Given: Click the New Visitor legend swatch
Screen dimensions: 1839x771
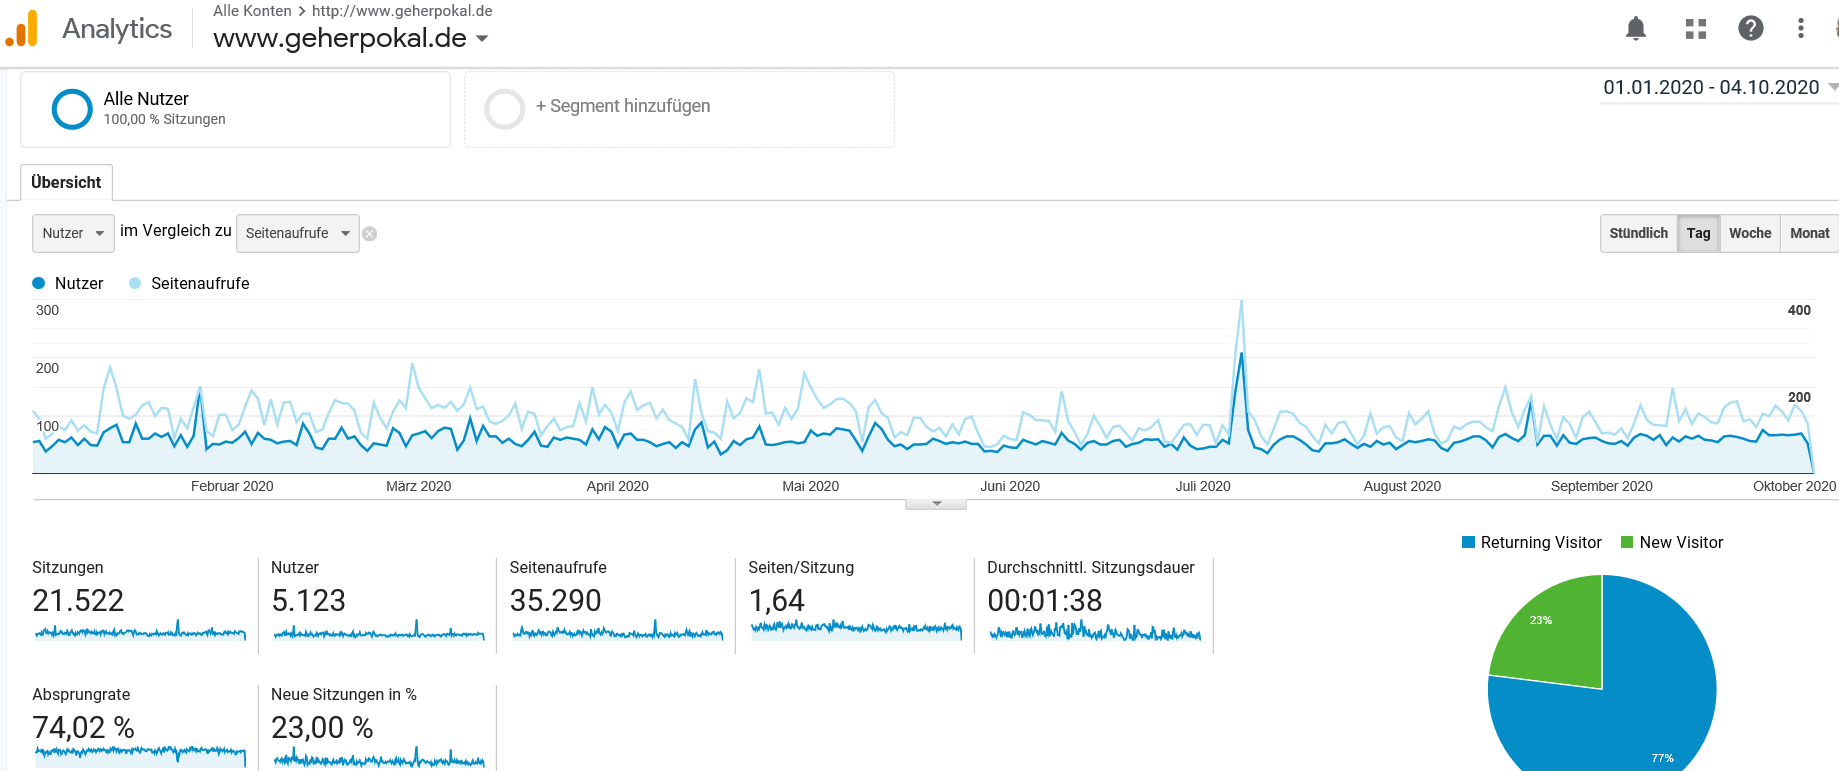Looking at the screenshot, I should coord(1627,542).
